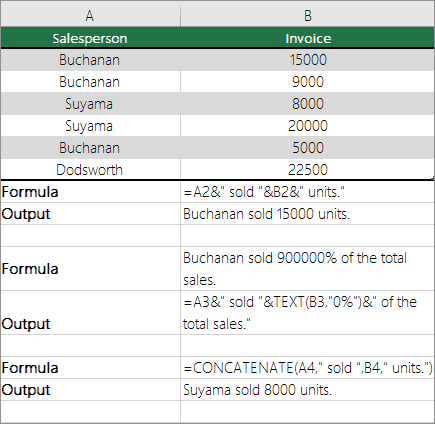Select the output cell 'Buchanan sold 15000 units.'
This screenshot has width=435, height=424.
(x=307, y=214)
